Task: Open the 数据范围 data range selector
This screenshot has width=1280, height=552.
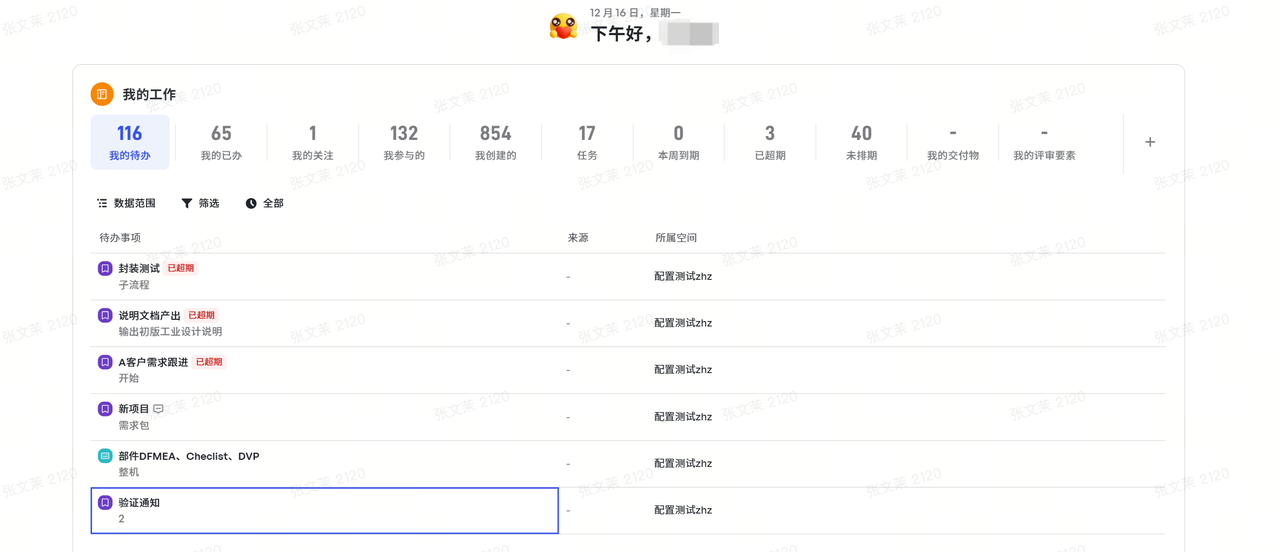Action: pyautogui.click(x=126, y=203)
